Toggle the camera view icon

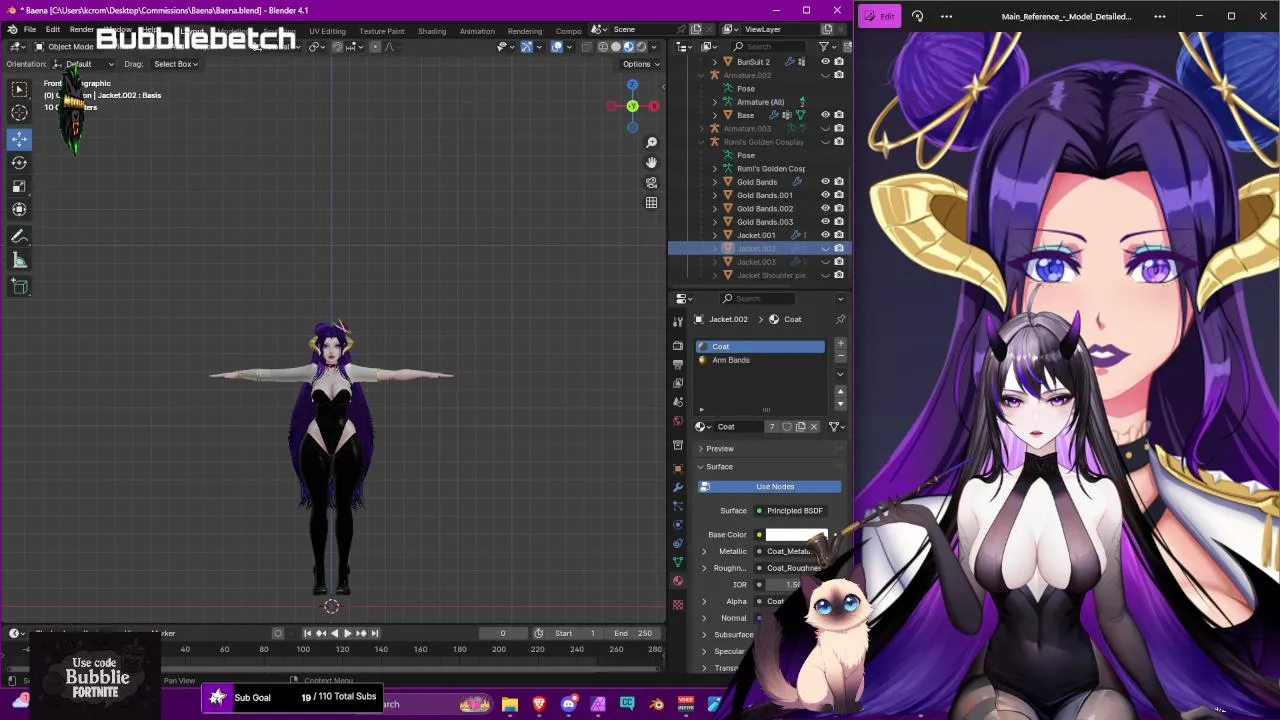[x=651, y=183]
